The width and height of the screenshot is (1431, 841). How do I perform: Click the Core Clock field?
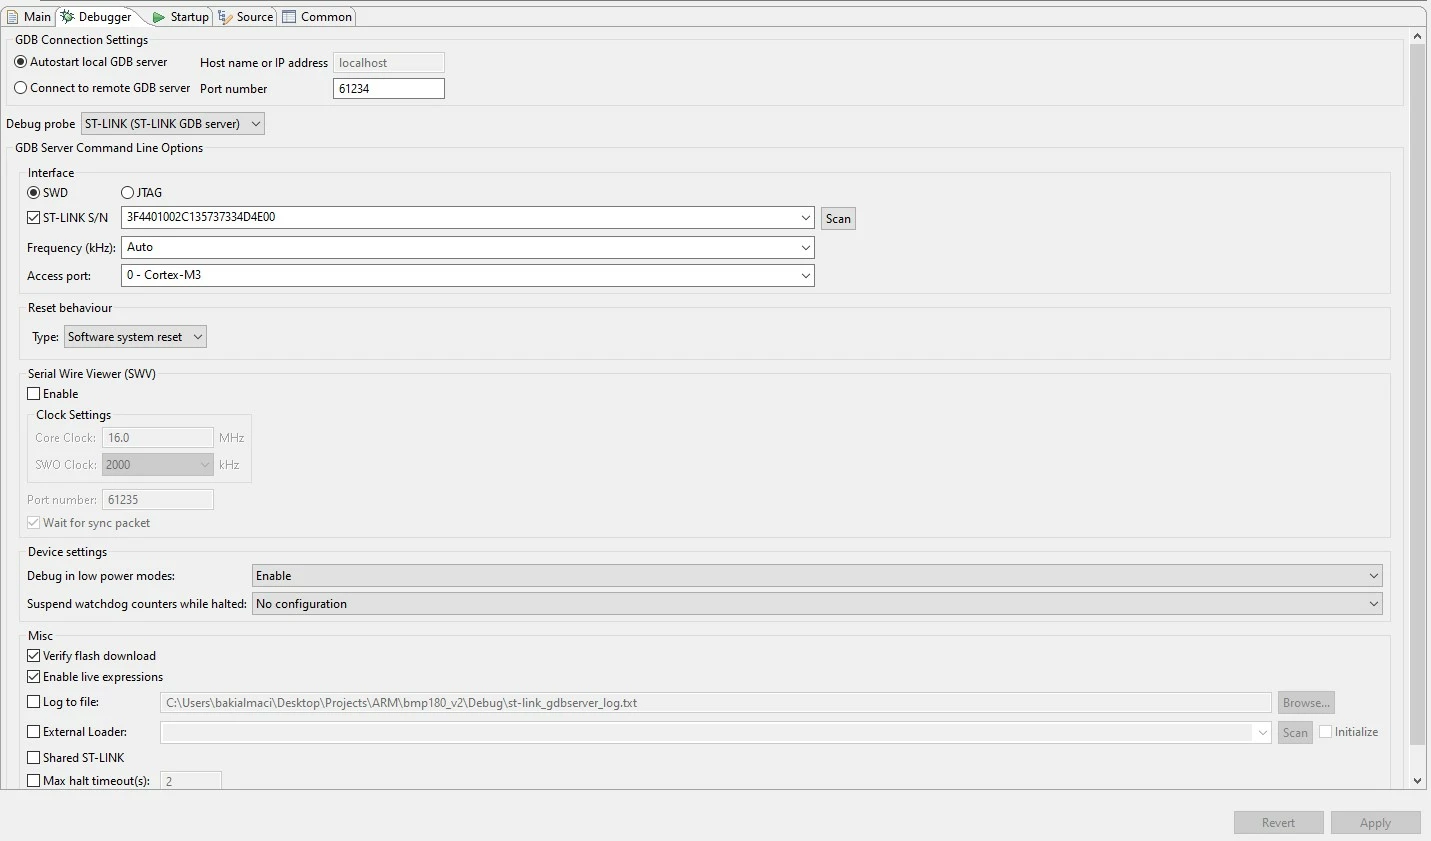click(x=158, y=438)
